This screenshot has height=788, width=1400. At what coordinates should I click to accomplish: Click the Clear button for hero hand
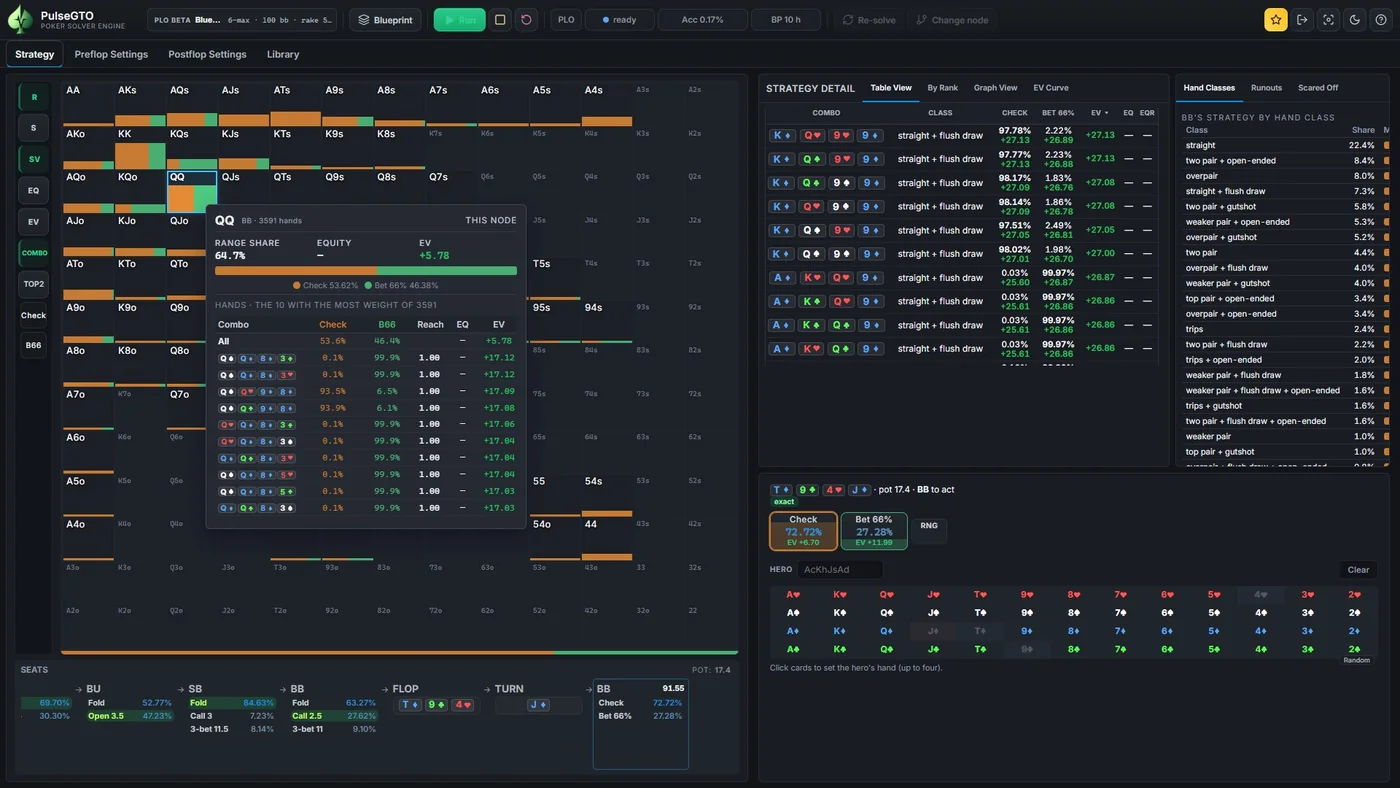click(1358, 570)
